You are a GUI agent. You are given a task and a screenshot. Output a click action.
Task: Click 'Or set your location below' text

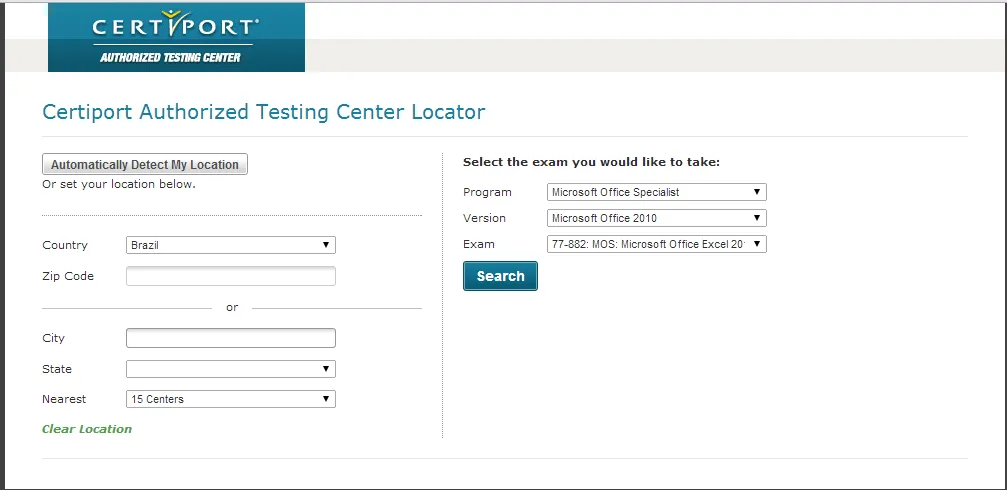119,184
